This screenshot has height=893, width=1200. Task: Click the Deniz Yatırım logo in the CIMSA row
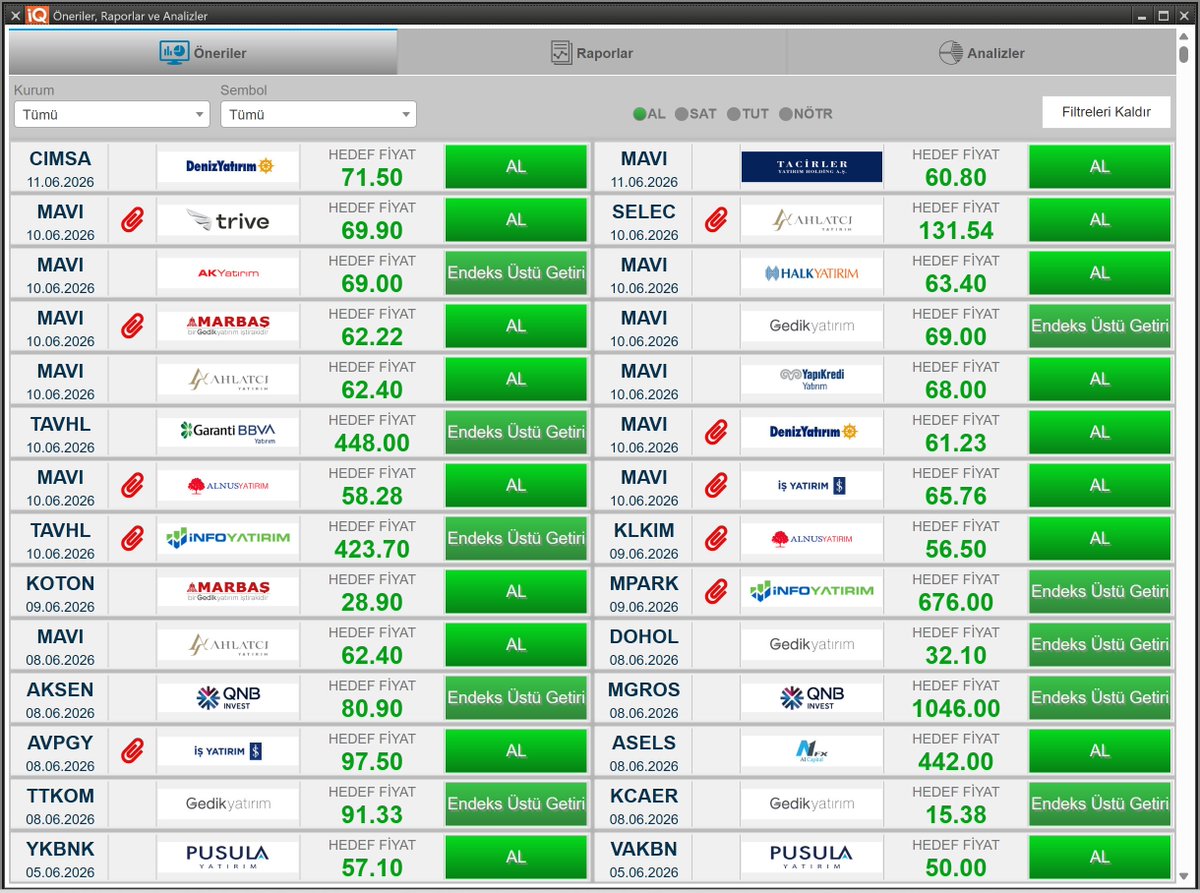[x=228, y=167]
